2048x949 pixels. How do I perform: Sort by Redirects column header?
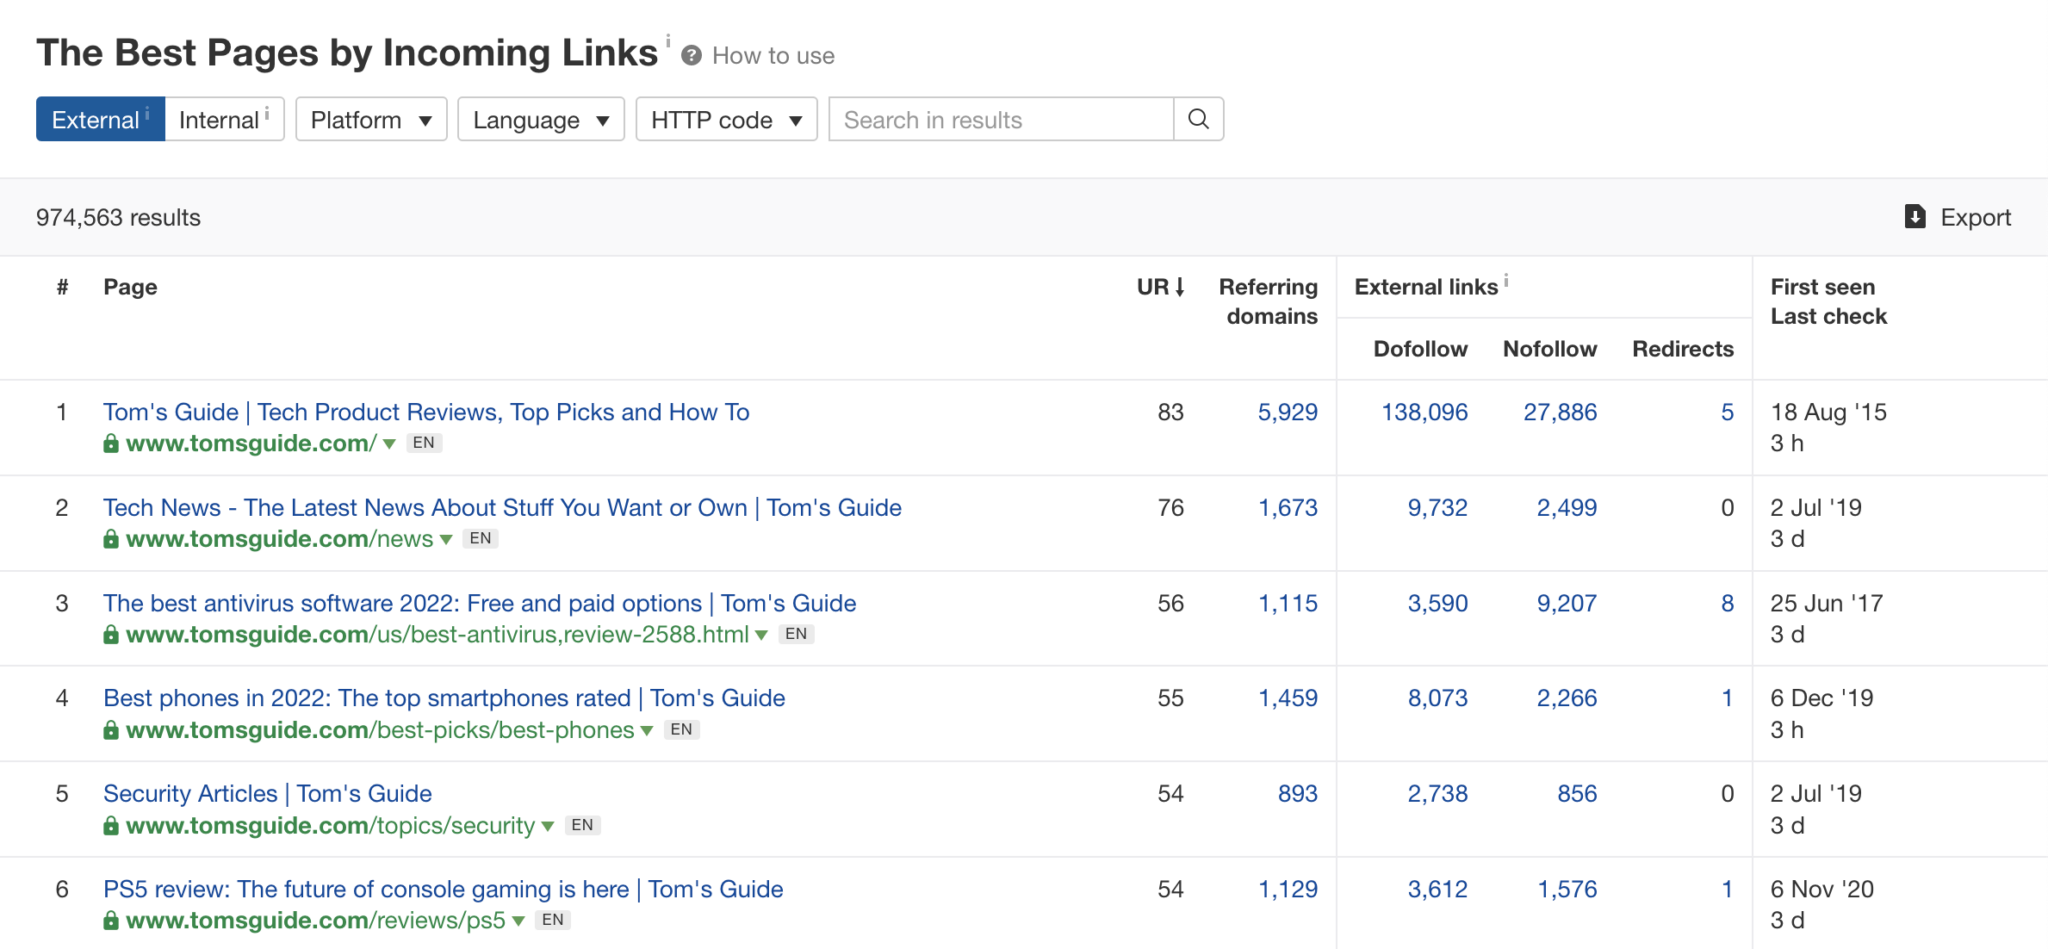tap(1683, 349)
